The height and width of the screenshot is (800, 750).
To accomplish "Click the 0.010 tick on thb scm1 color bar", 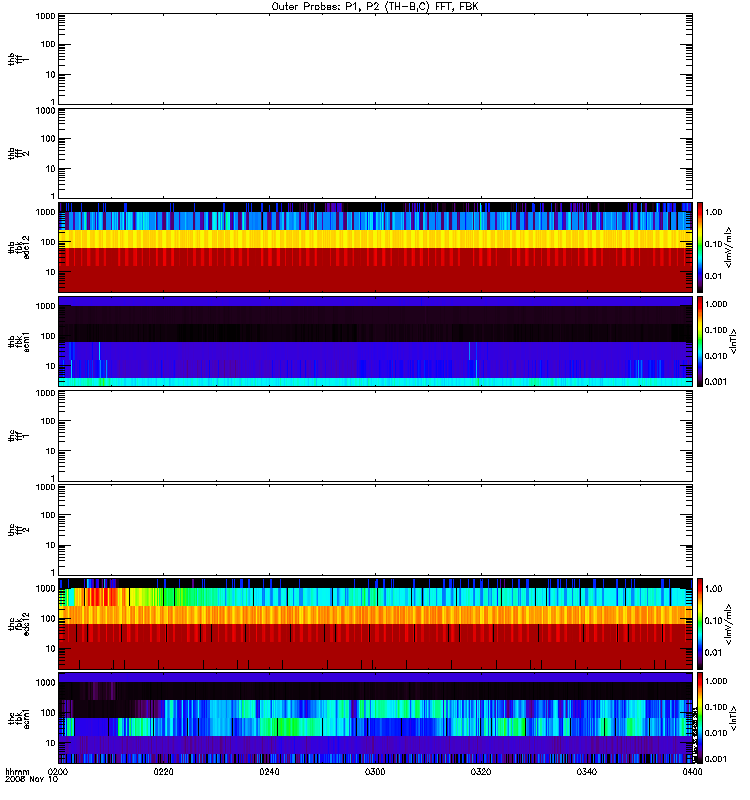I will 716,356.
